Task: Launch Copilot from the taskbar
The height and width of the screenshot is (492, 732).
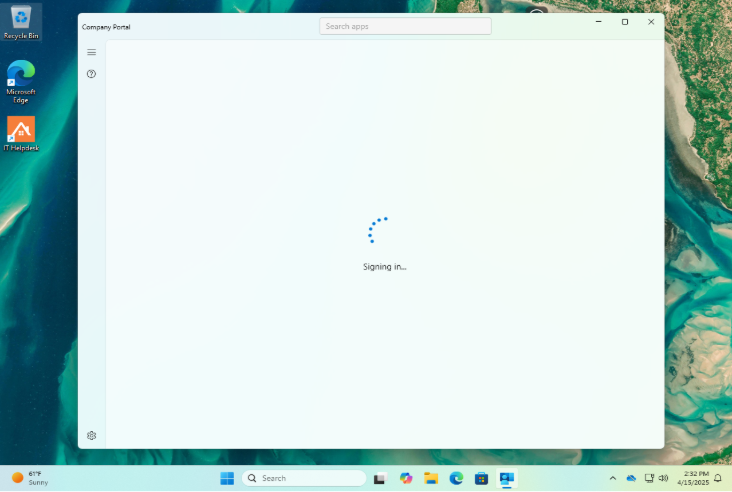Action: click(x=406, y=478)
